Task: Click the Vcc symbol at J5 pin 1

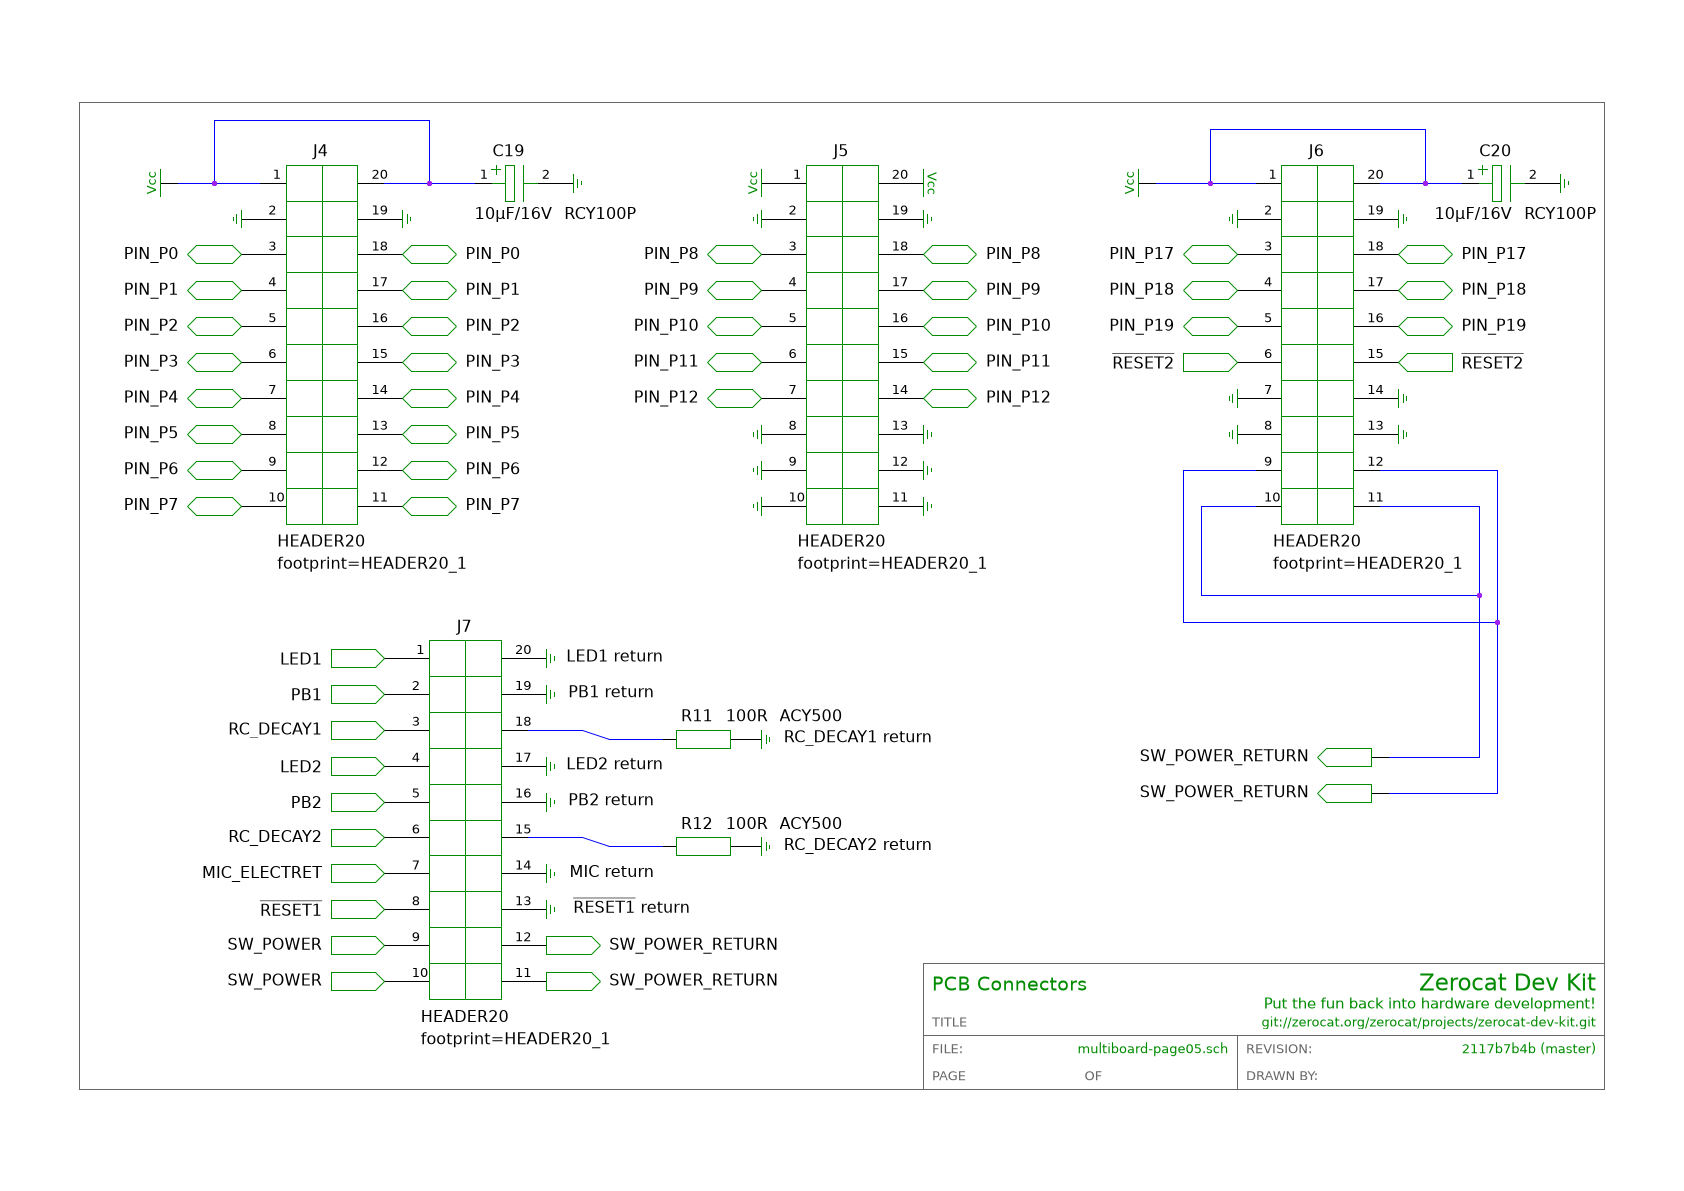Action: (754, 183)
